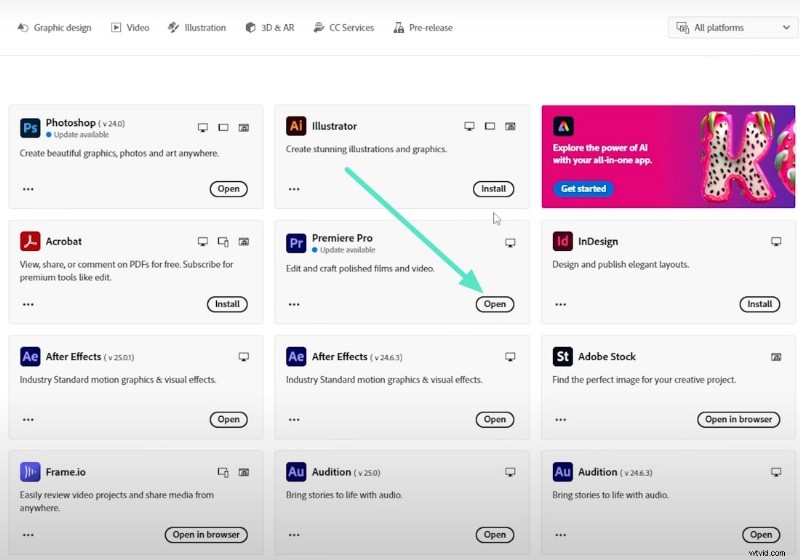Click Get started in Express banner

[584, 189]
